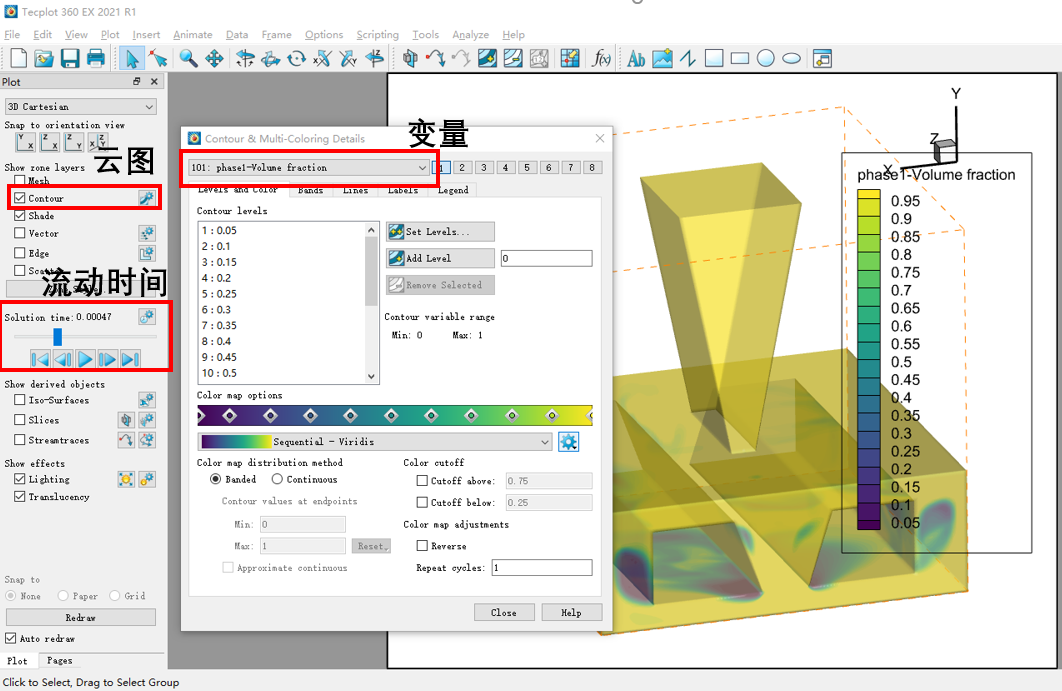The image size is (1062, 691).
Task: Open the 3D Cartesian plot type dropdown
Action: pyautogui.click(x=81, y=106)
